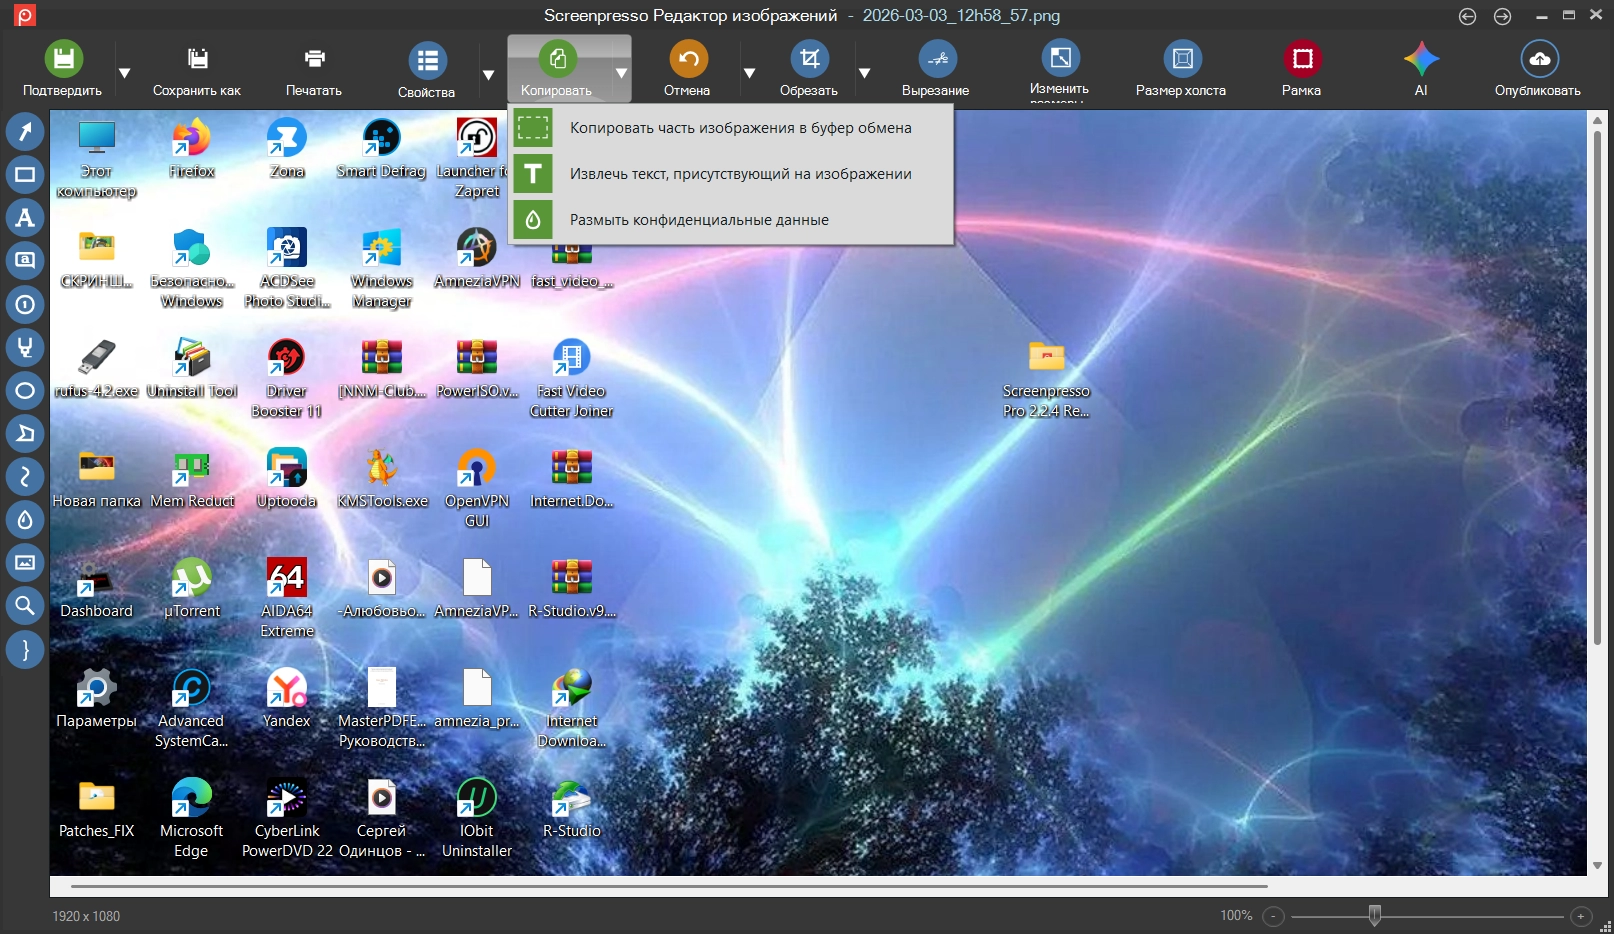Open the AI tool
Viewport: 1614px width, 934px height.
click(x=1421, y=69)
